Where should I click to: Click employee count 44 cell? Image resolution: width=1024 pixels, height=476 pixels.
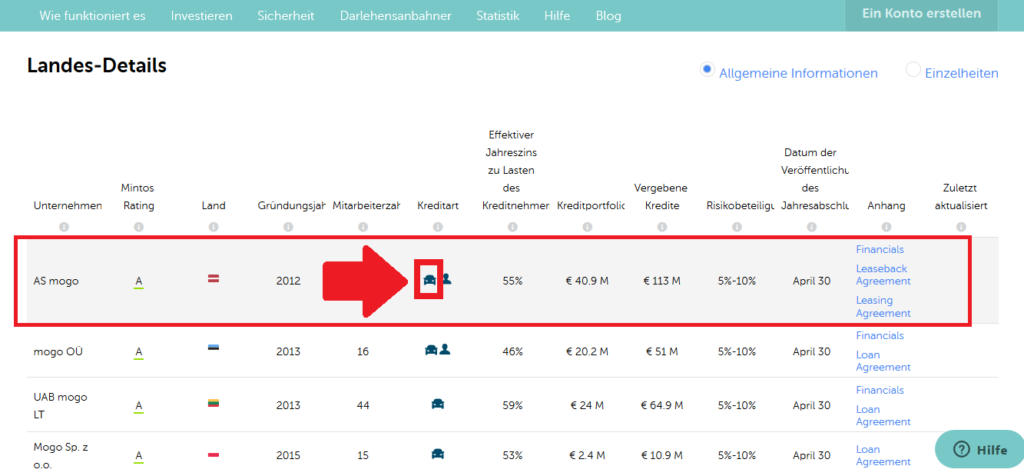click(x=363, y=405)
